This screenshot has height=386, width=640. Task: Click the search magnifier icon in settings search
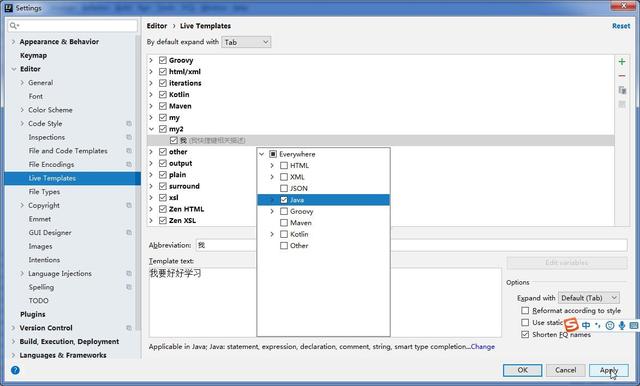pos(13,26)
